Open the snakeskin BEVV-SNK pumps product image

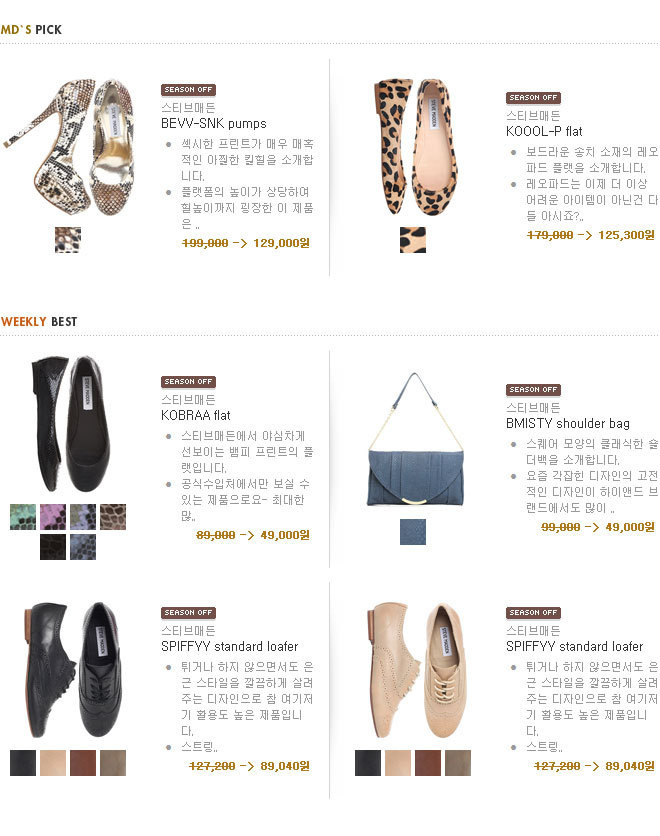[68, 148]
